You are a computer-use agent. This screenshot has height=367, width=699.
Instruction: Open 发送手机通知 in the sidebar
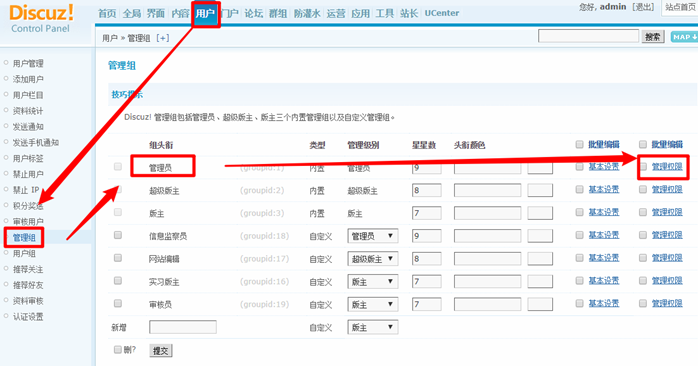[x=36, y=143]
